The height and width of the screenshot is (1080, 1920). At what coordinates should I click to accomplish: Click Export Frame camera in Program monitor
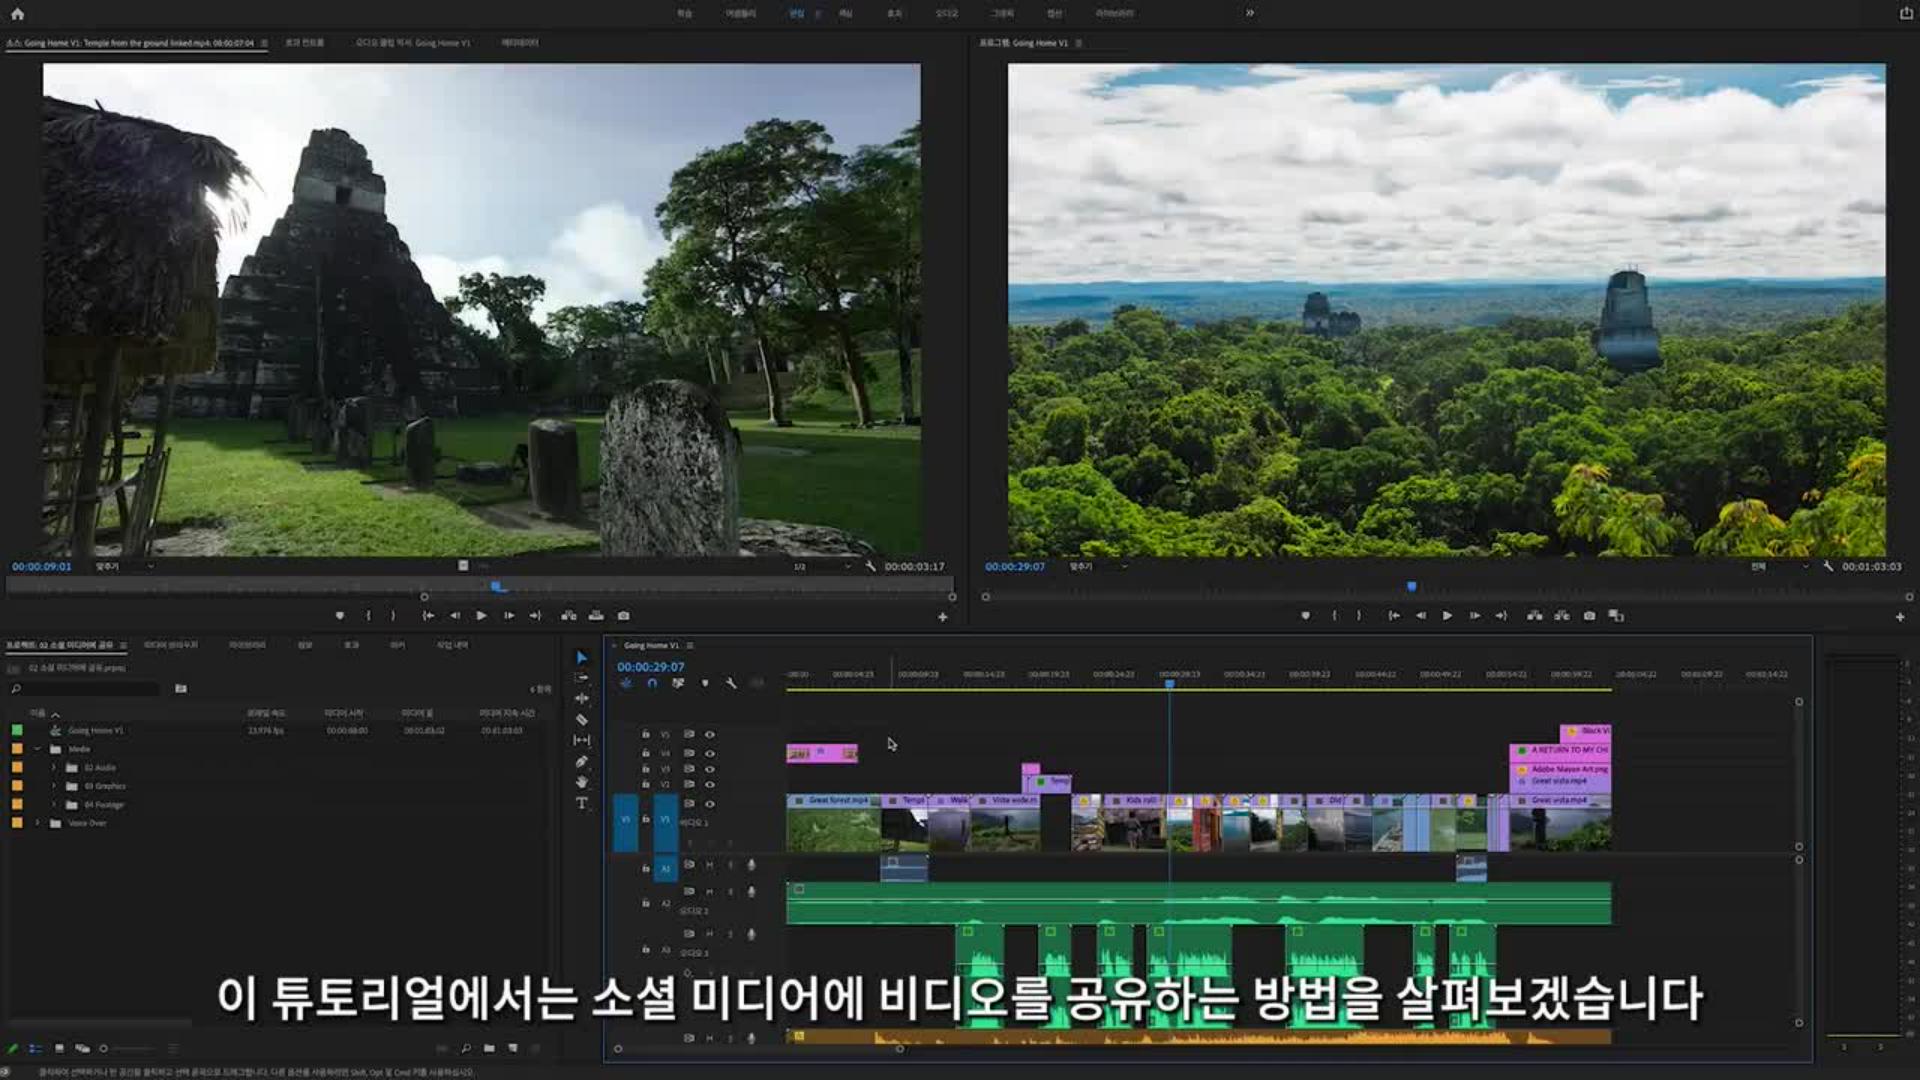tap(1589, 616)
